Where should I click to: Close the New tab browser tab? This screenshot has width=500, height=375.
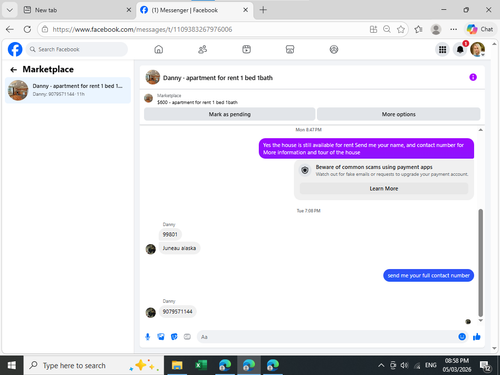coord(129,10)
